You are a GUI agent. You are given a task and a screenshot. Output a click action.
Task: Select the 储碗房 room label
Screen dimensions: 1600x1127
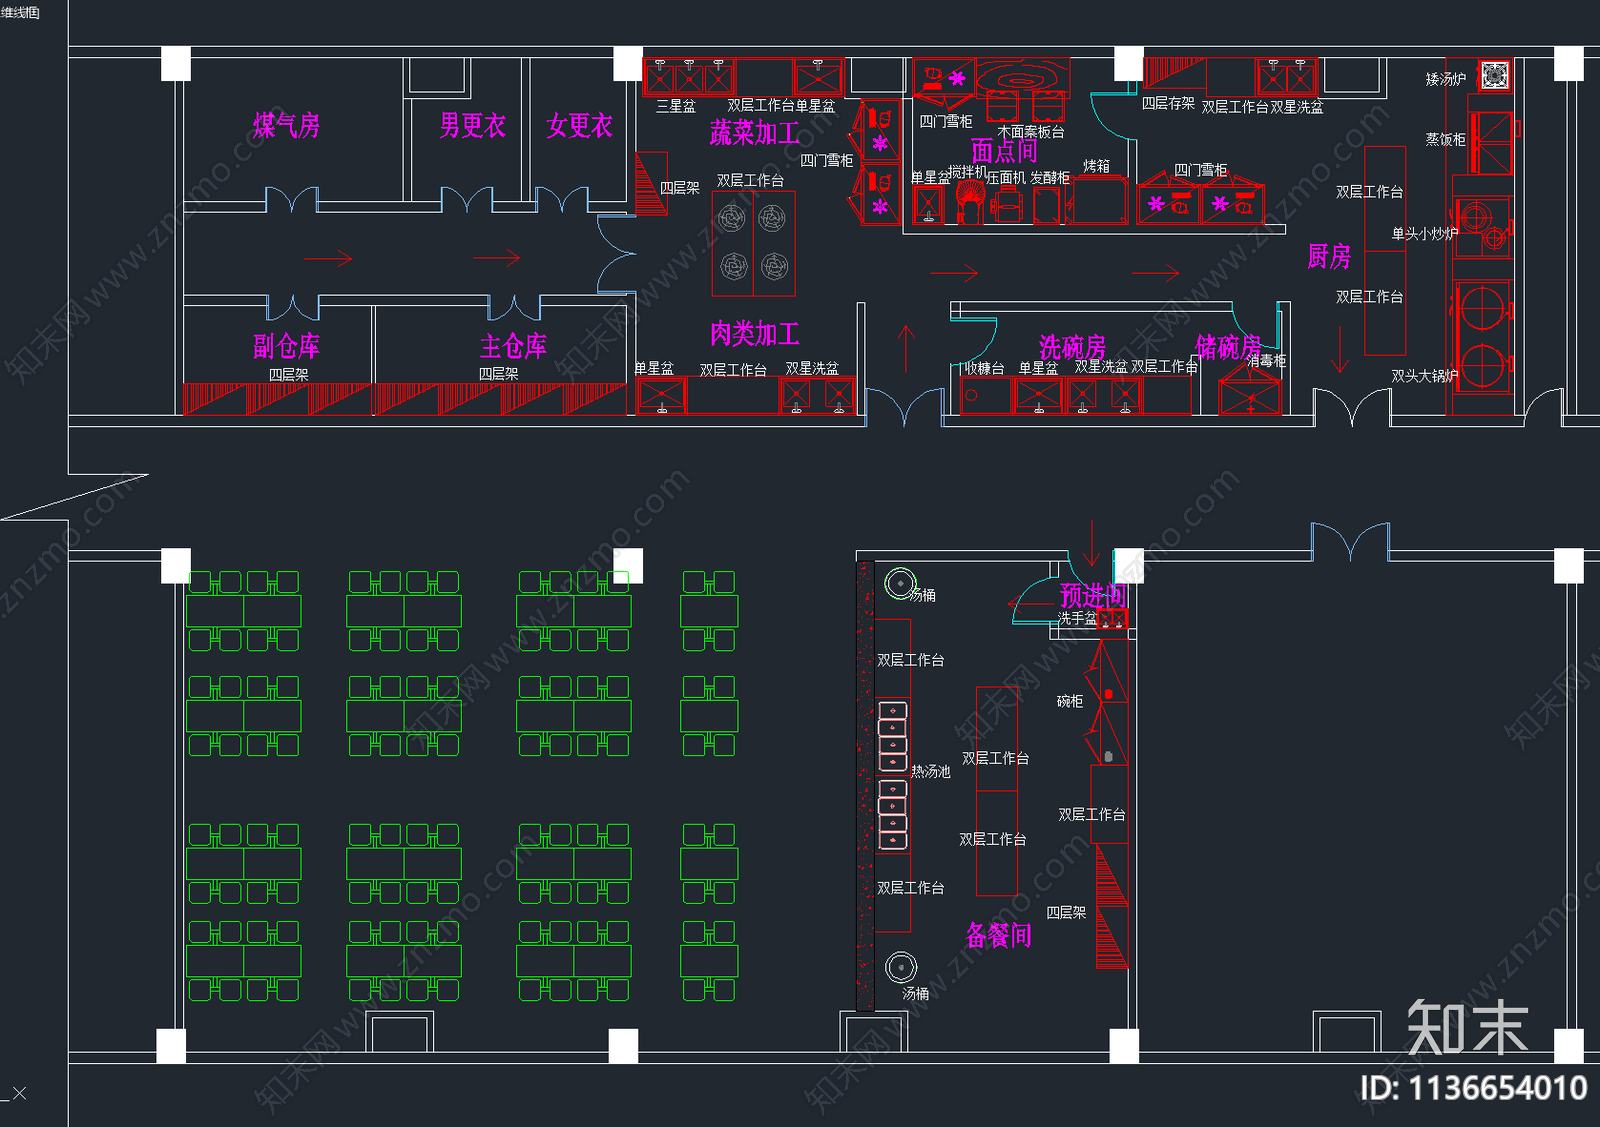click(1228, 347)
